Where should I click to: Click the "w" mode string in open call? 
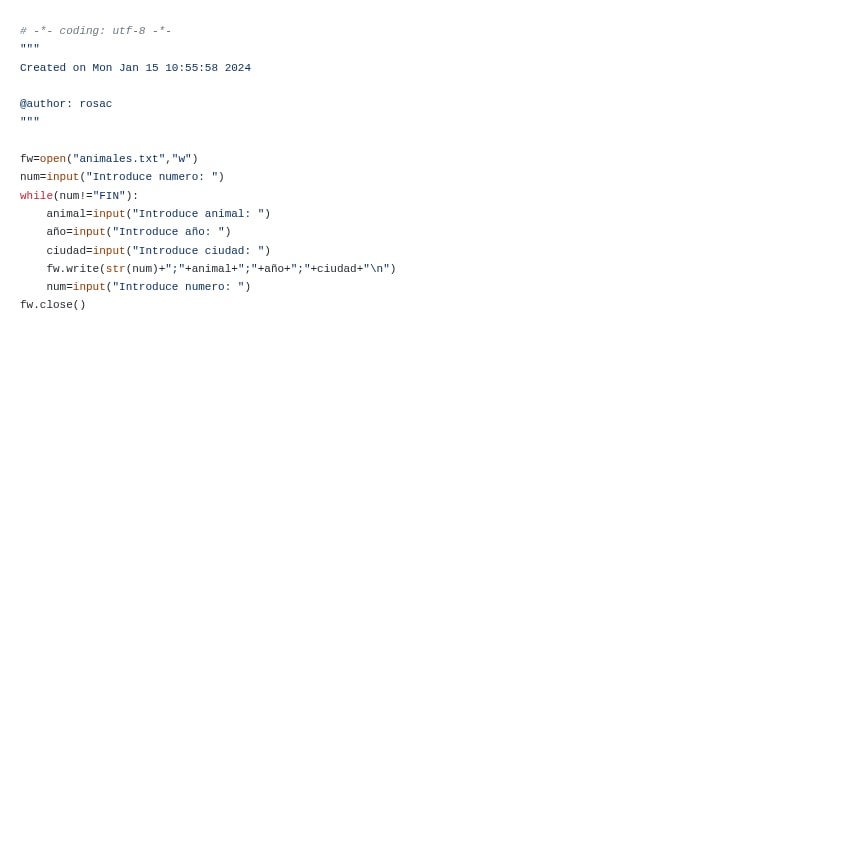click(x=182, y=159)
